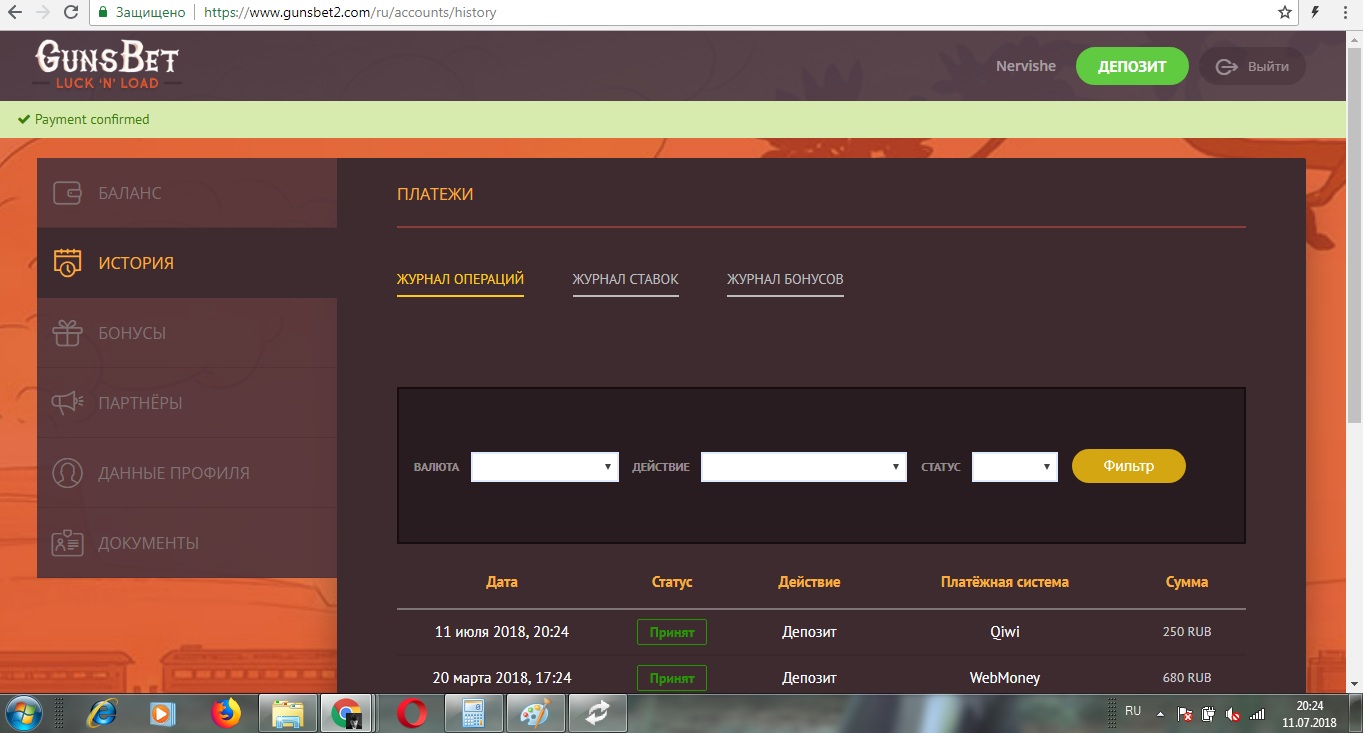Image resolution: width=1363 pixels, height=733 pixels.
Task: Open Бонусы in the sidebar menu
Action: (187, 333)
